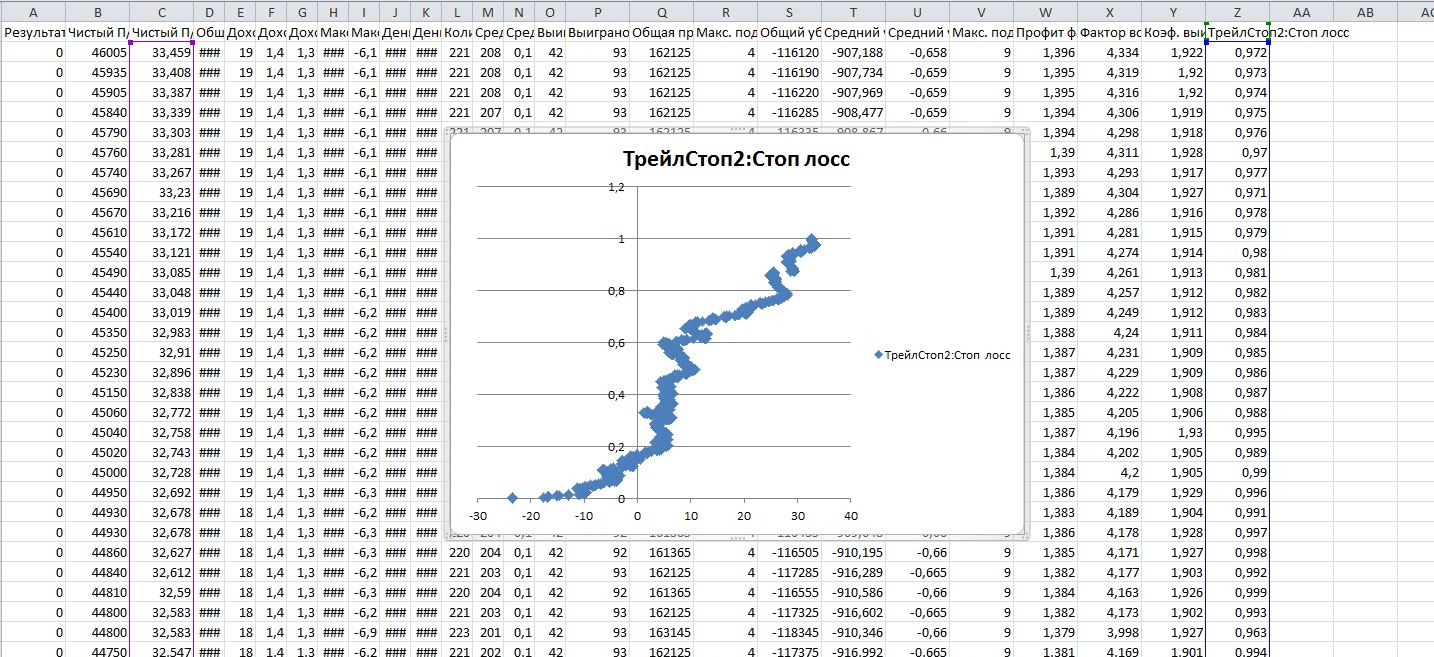Select cell with value 0,999
This screenshot has height=657, width=1434.
click(1238, 592)
